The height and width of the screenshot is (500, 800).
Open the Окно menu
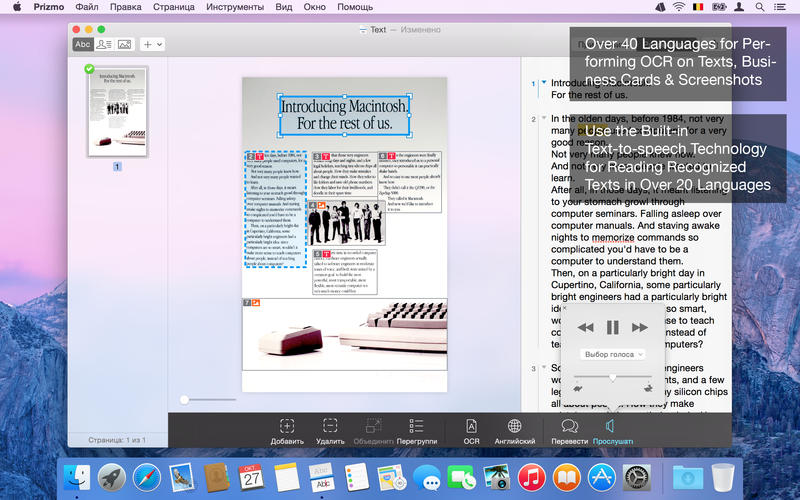[x=314, y=7]
